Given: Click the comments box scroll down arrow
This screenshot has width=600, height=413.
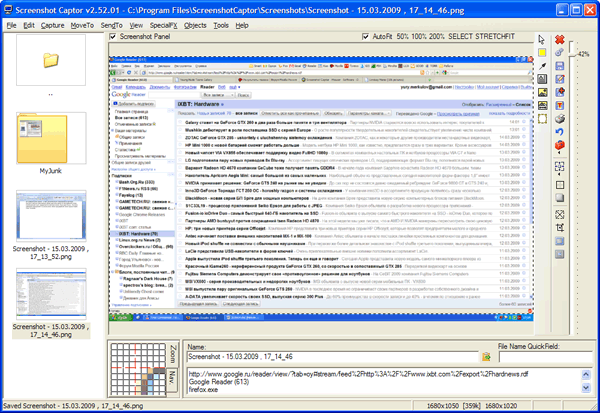Looking at the screenshot, I should [x=586, y=388].
